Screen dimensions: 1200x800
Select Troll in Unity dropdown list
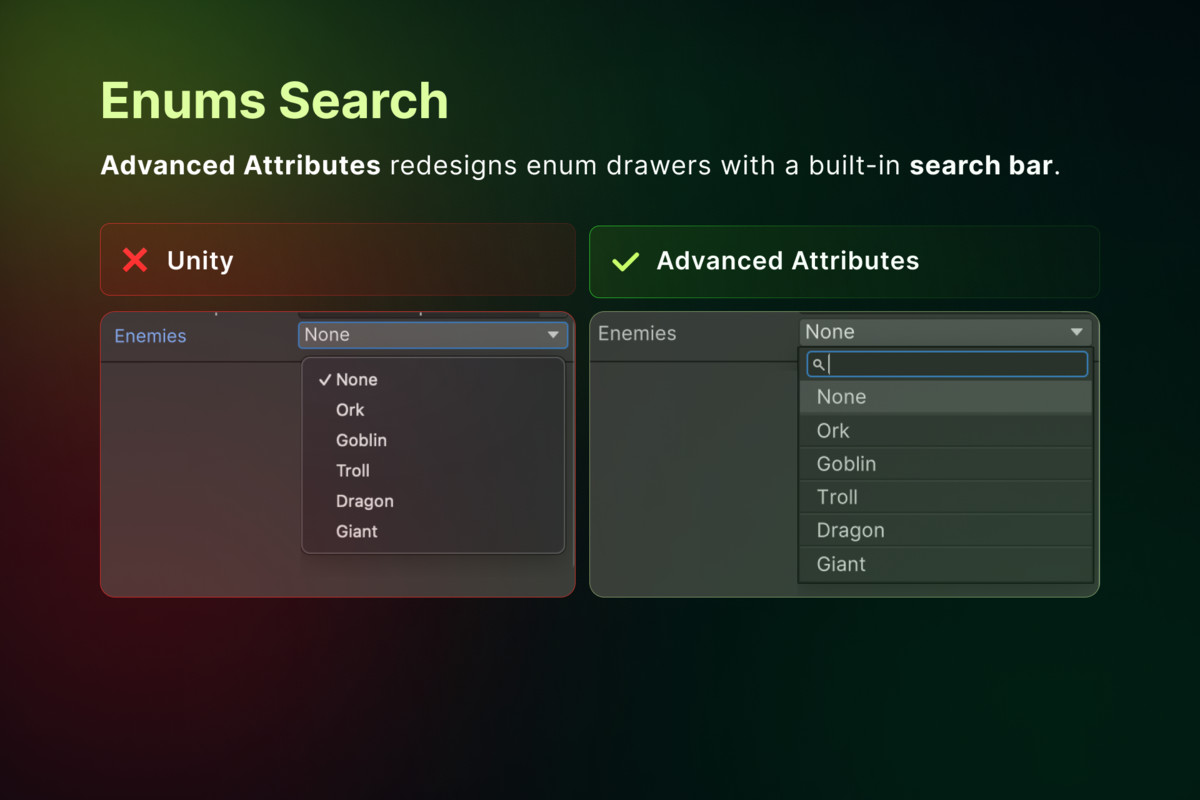click(353, 471)
